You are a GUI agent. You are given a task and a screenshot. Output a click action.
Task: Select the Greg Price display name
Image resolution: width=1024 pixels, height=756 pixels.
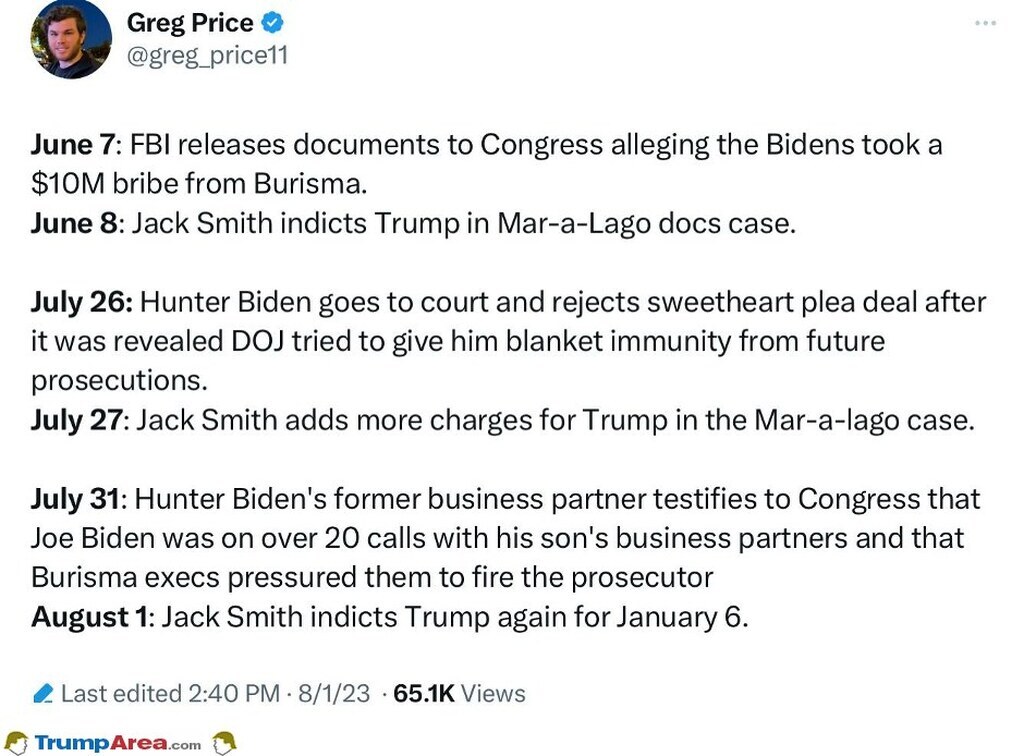click(190, 22)
